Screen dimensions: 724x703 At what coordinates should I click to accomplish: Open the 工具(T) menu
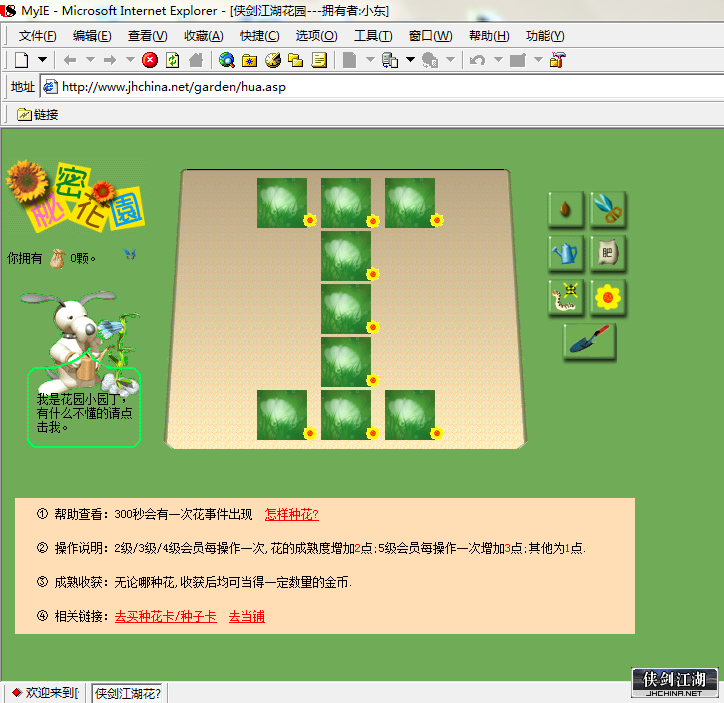click(373, 36)
